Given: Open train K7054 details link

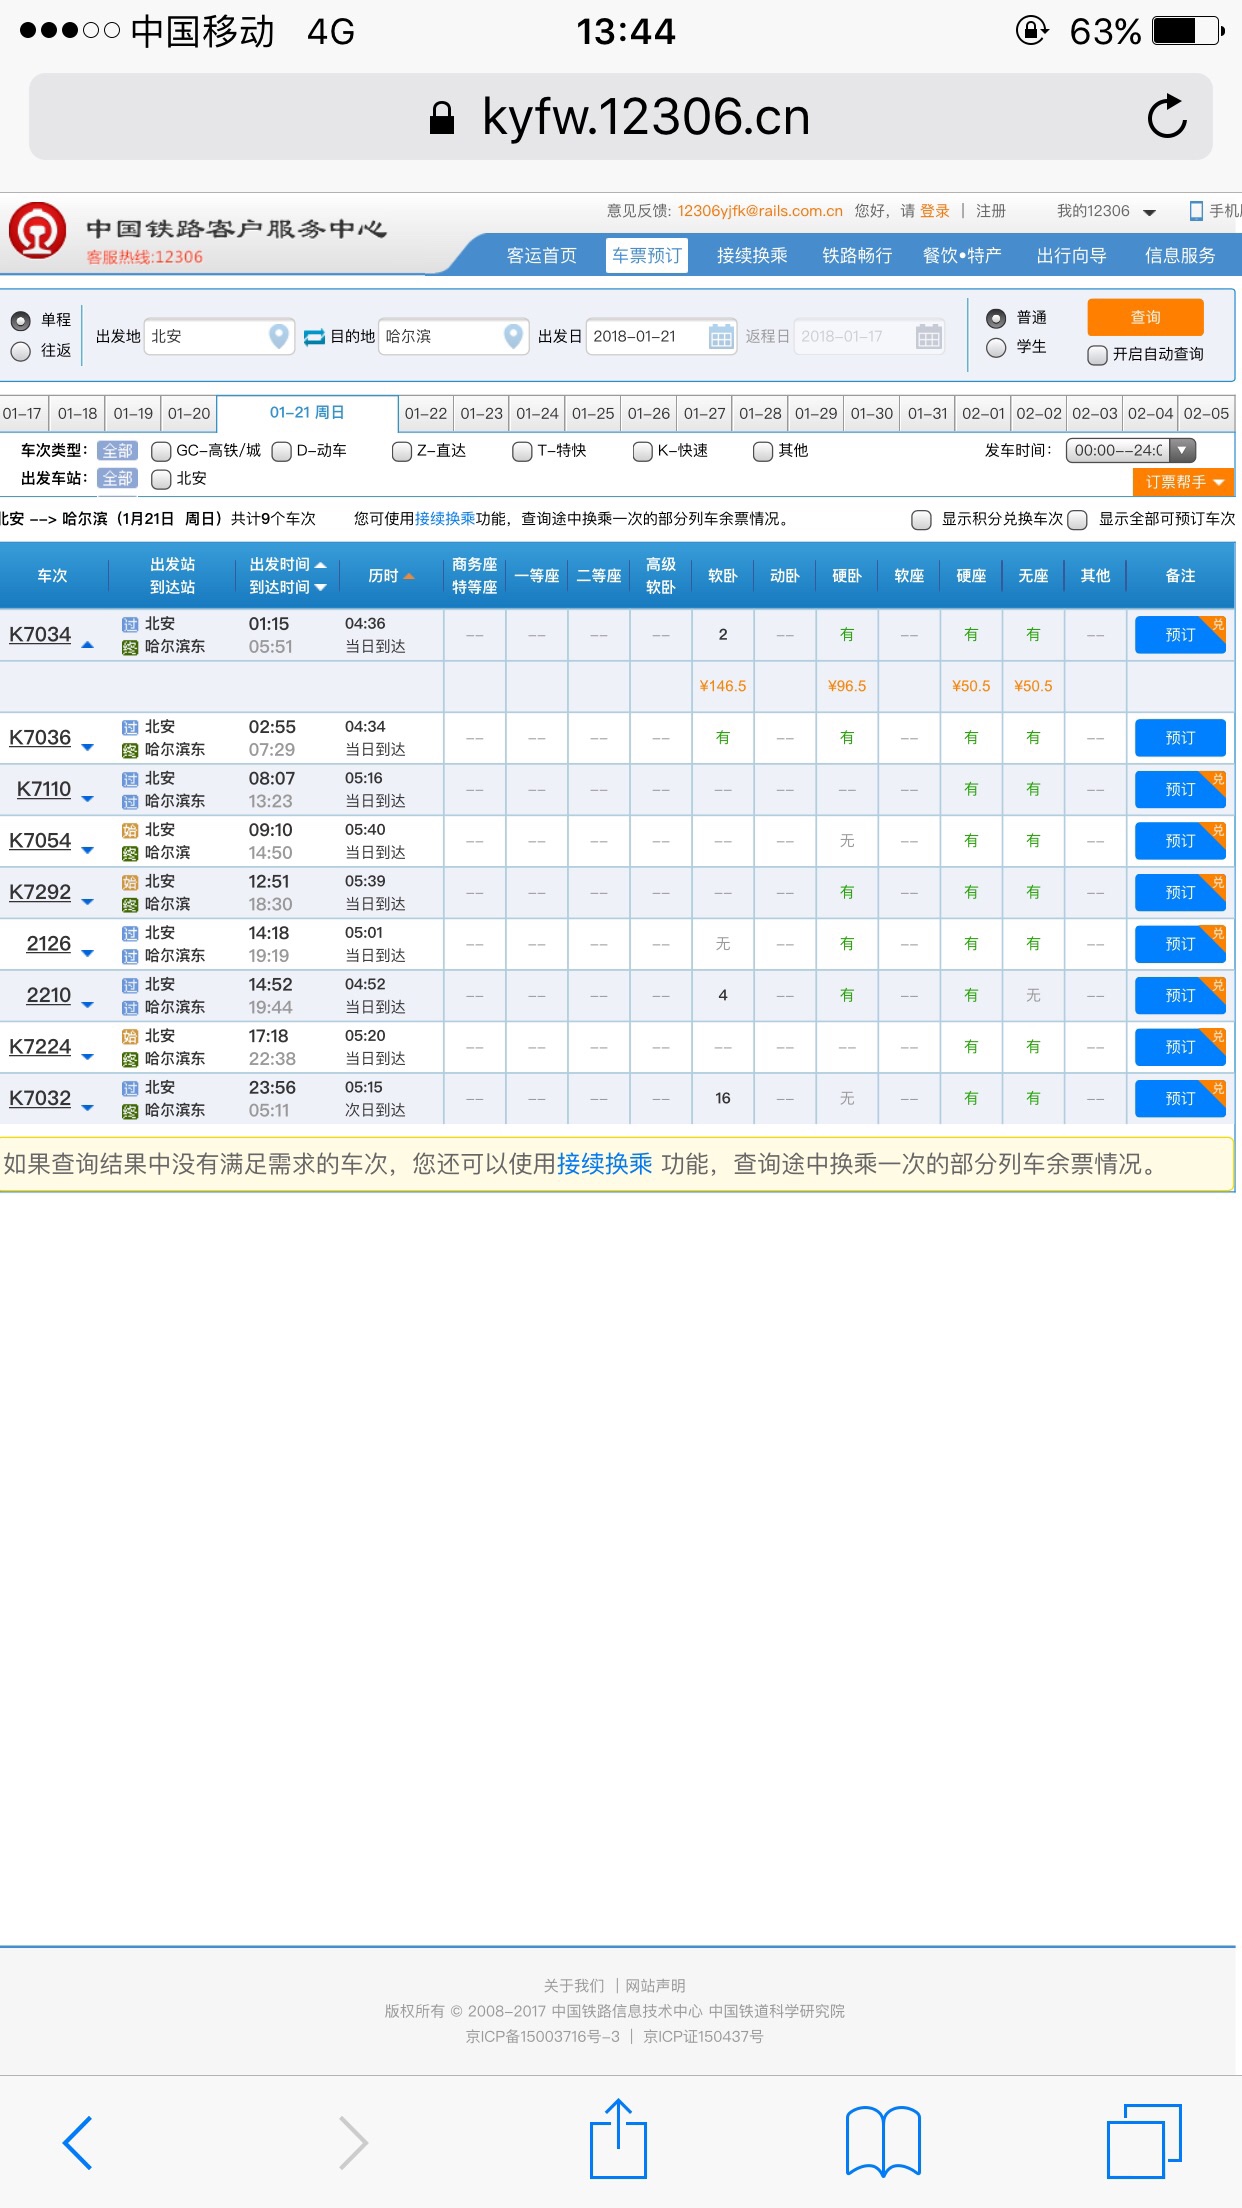Looking at the screenshot, I should pyautogui.click(x=40, y=841).
